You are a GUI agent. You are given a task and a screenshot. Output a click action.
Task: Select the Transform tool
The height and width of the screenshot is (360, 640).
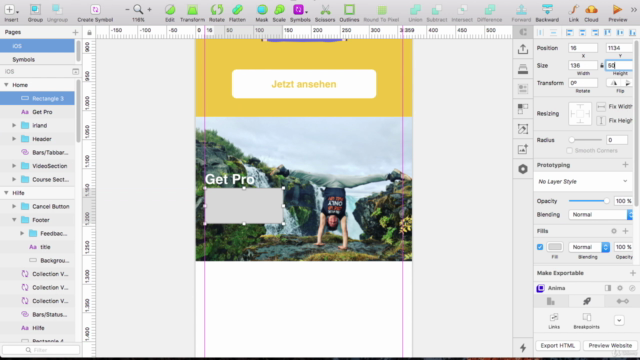pyautogui.click(x=192, y=9)
